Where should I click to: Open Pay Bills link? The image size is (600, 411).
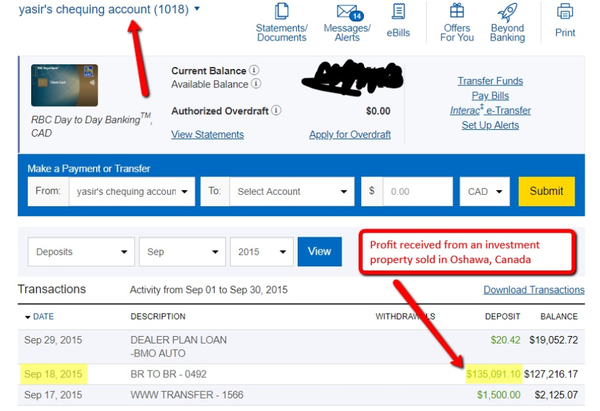point(490,96)
